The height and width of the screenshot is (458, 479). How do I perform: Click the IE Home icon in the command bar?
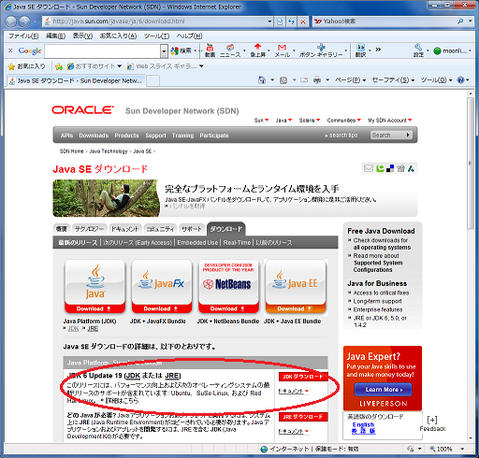(x=262, y=80)
